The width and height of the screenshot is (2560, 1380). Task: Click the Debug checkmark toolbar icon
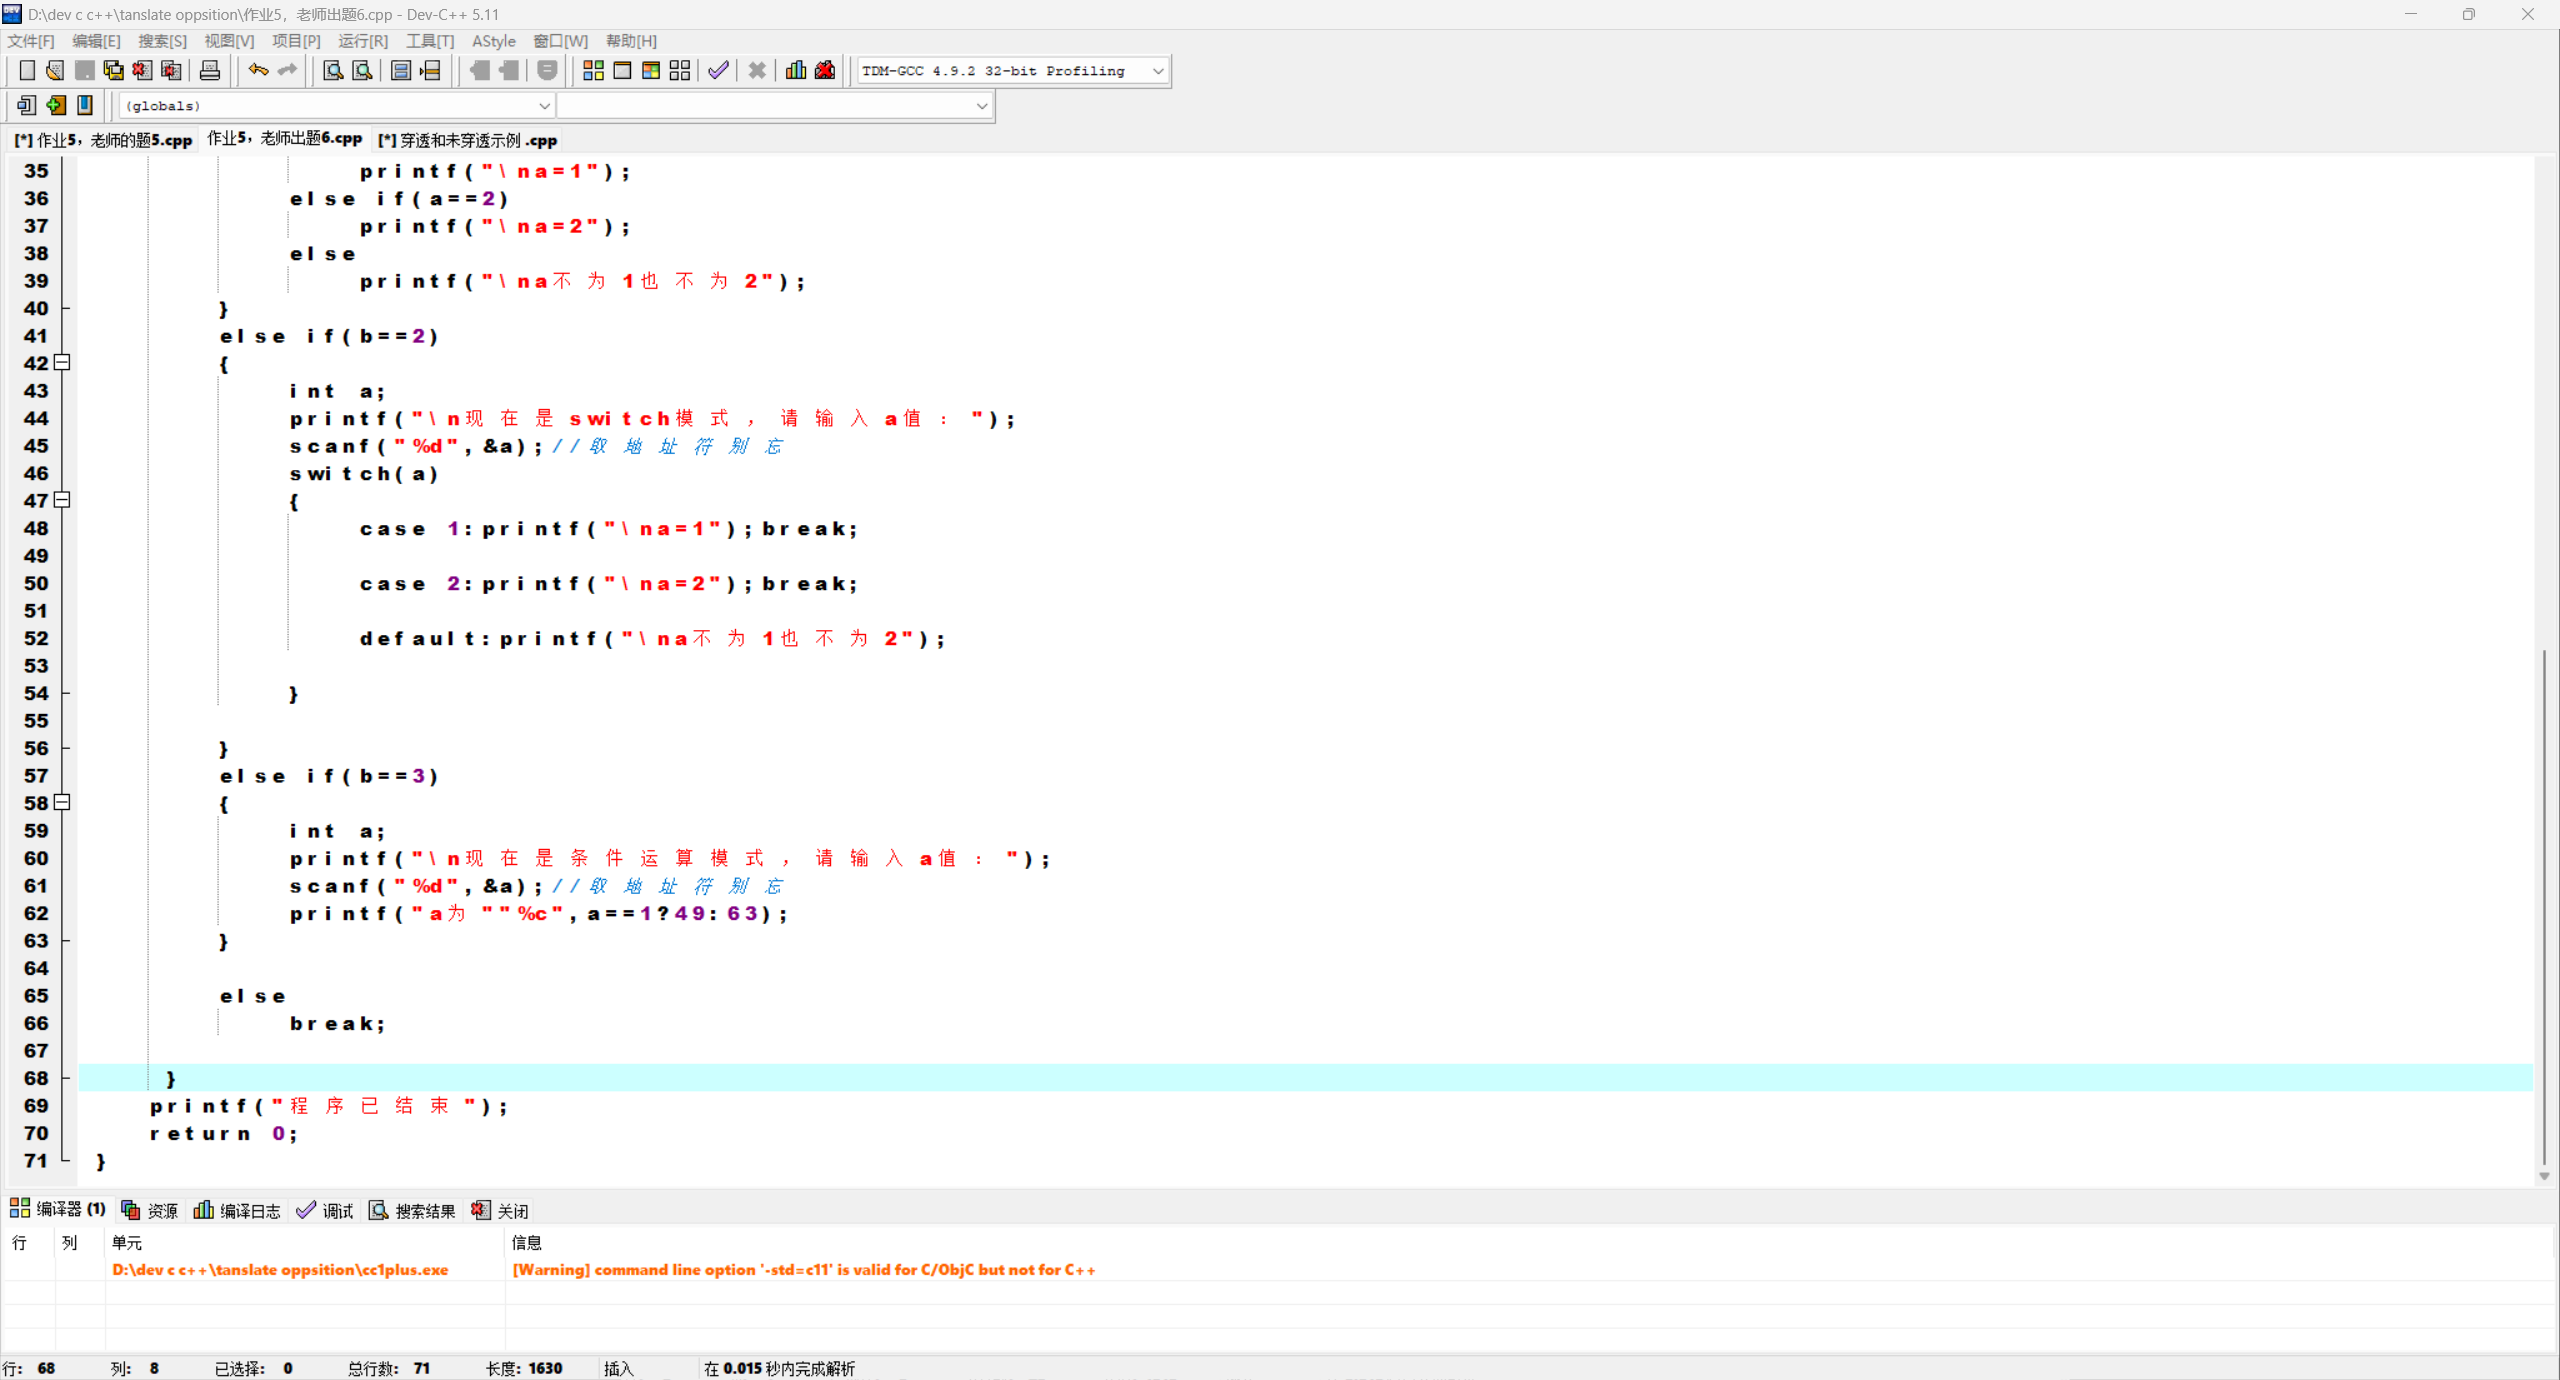pos(718,70)
